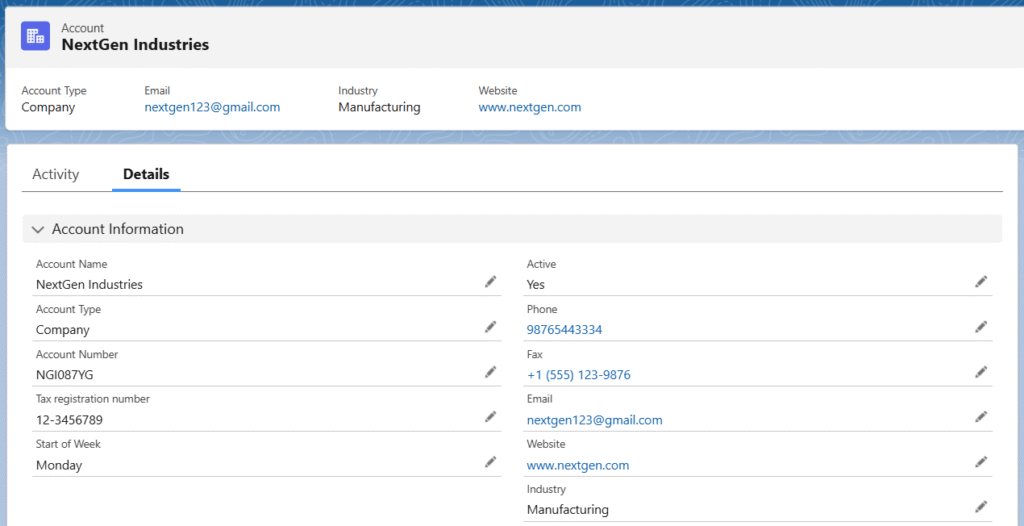Screen dimensions: 1024x526
Task: Click the NextGen Industries Account Name value
Action: click(x=89, y=285)
